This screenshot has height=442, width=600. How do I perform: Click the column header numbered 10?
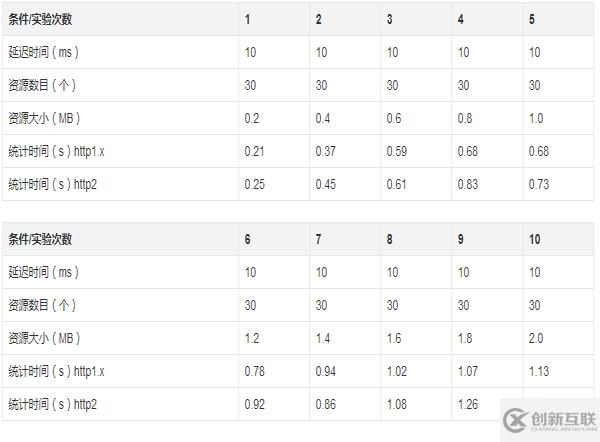point(535,239)
